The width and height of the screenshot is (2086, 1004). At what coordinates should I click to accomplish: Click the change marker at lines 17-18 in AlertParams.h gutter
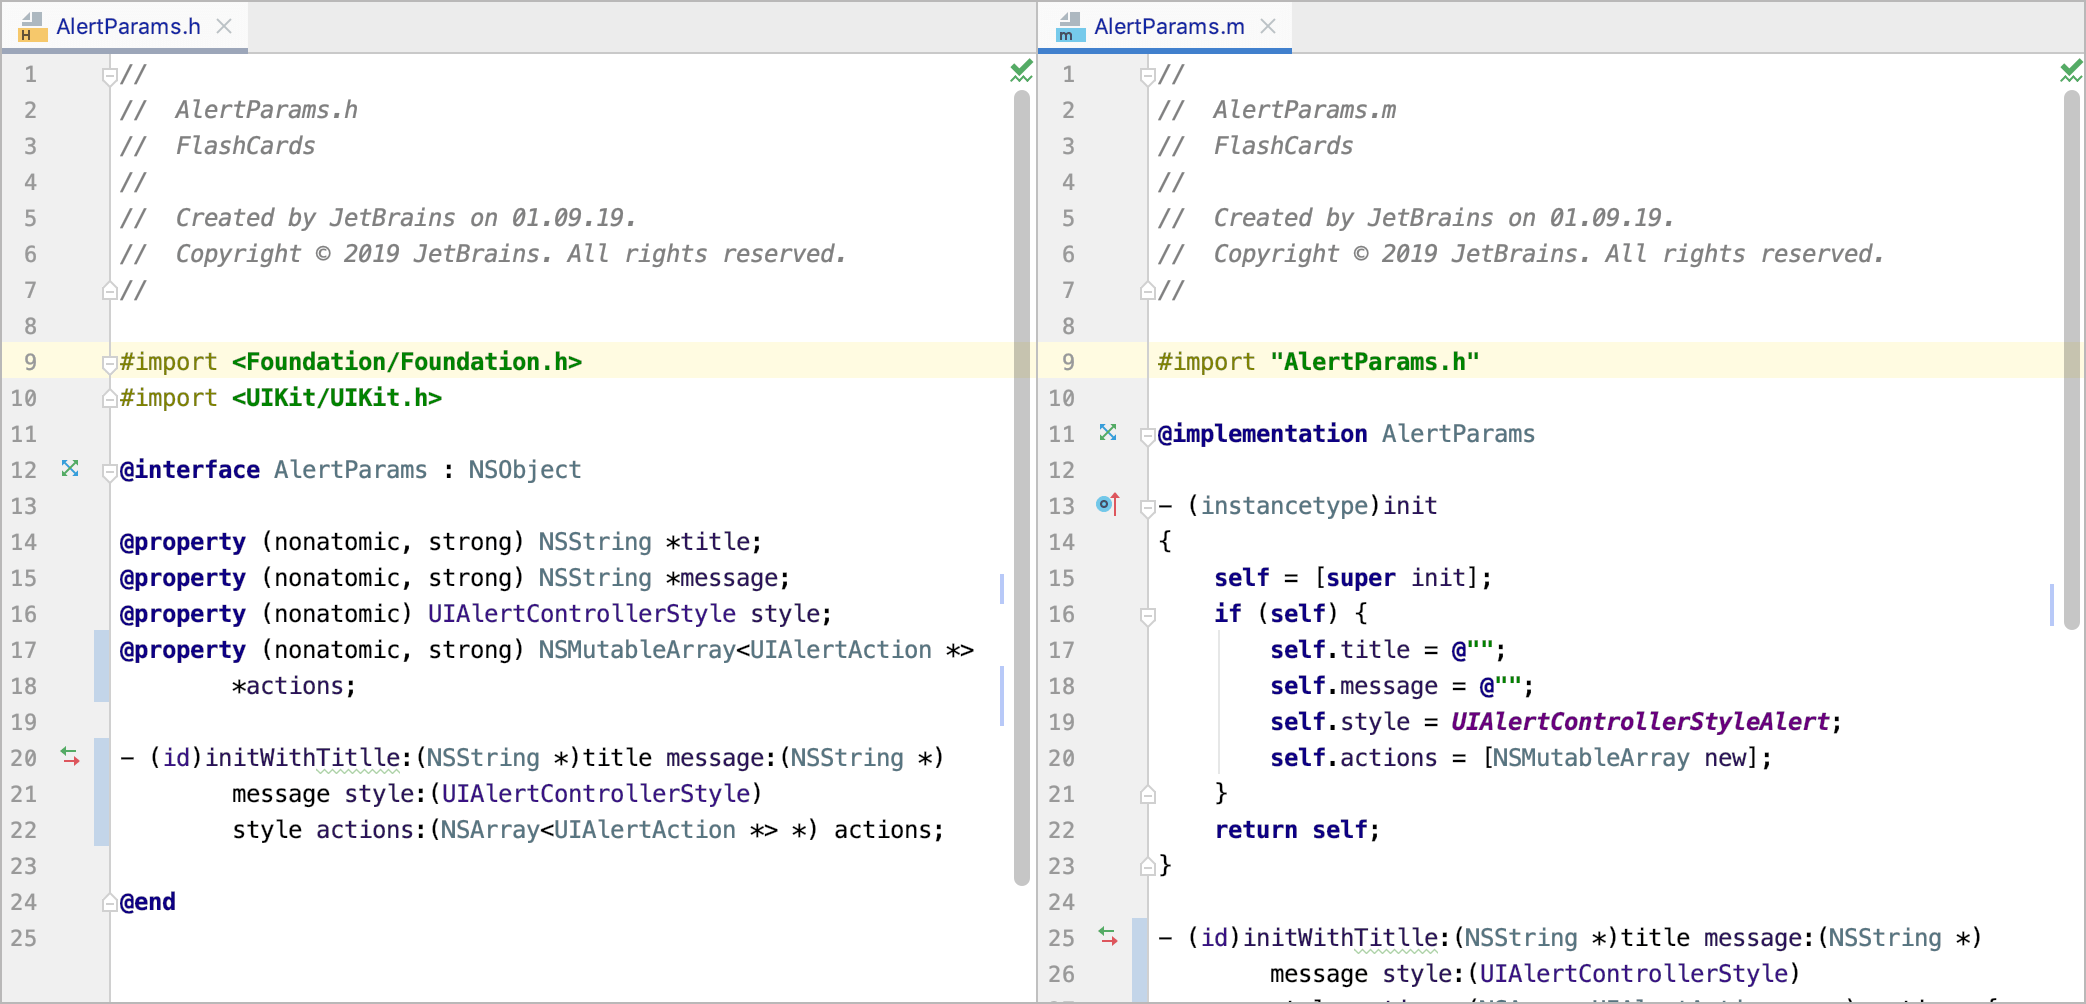tap(102, 666)
